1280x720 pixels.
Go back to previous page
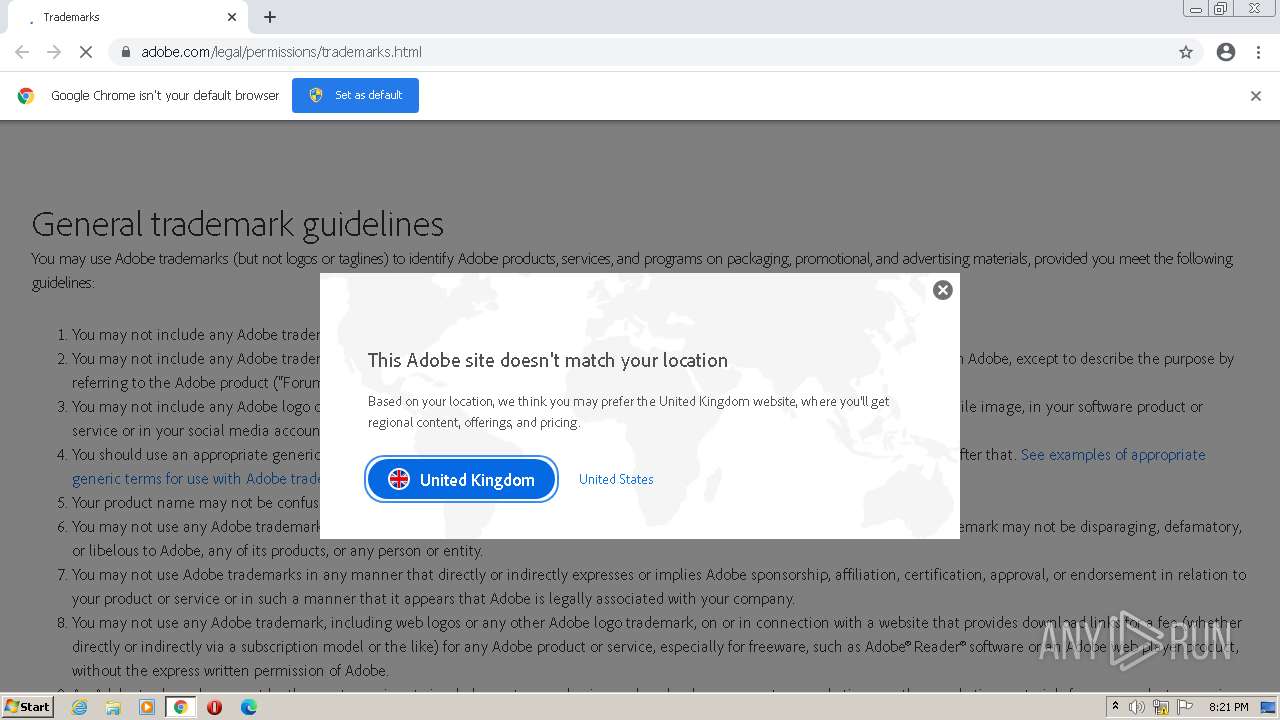22,52
